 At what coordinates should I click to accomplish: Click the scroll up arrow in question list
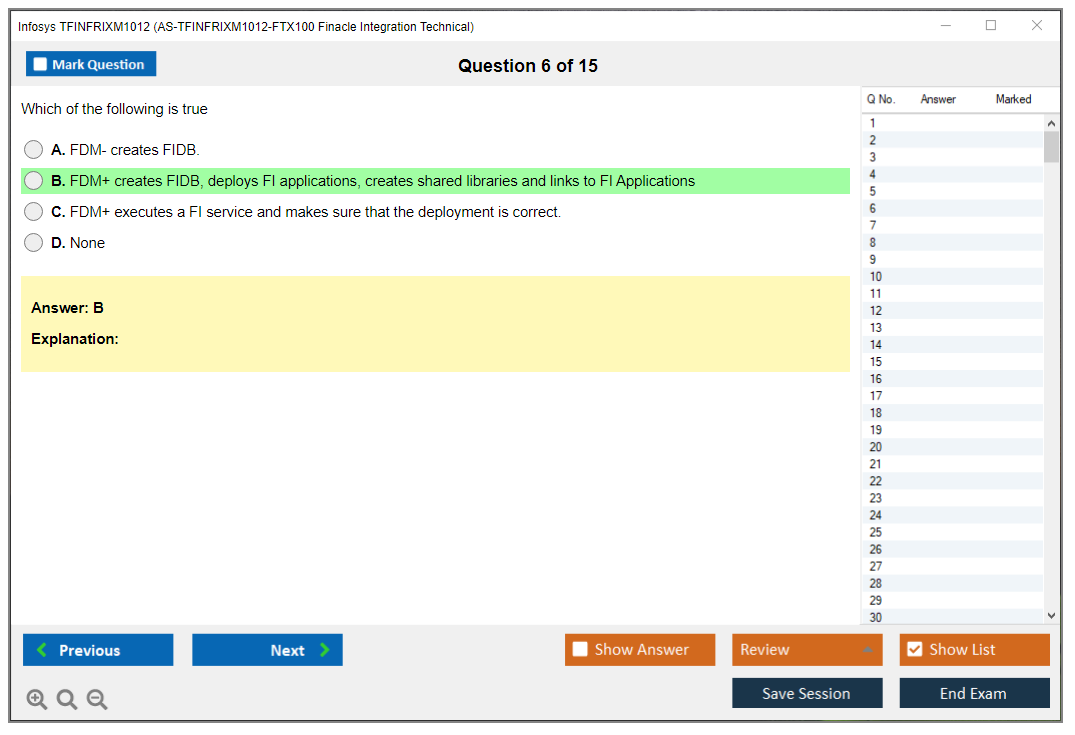coord(1050,123)
